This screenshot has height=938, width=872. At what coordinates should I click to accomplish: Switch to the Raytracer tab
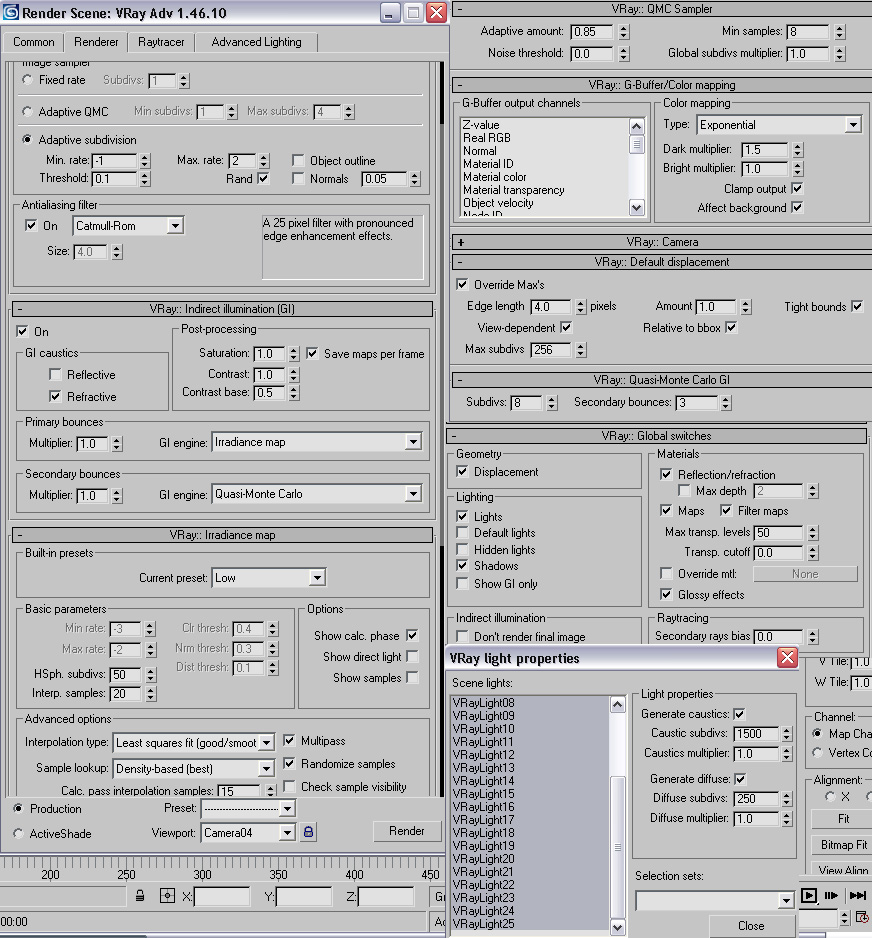pyautogui.click(x=161, y=42)
